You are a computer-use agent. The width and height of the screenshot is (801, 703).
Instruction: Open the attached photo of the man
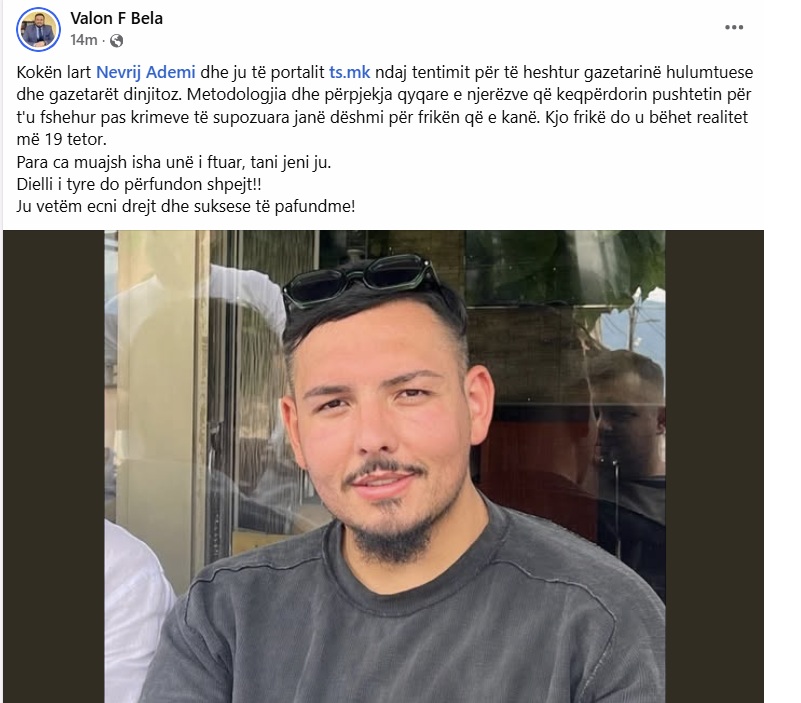coord(385,466)
